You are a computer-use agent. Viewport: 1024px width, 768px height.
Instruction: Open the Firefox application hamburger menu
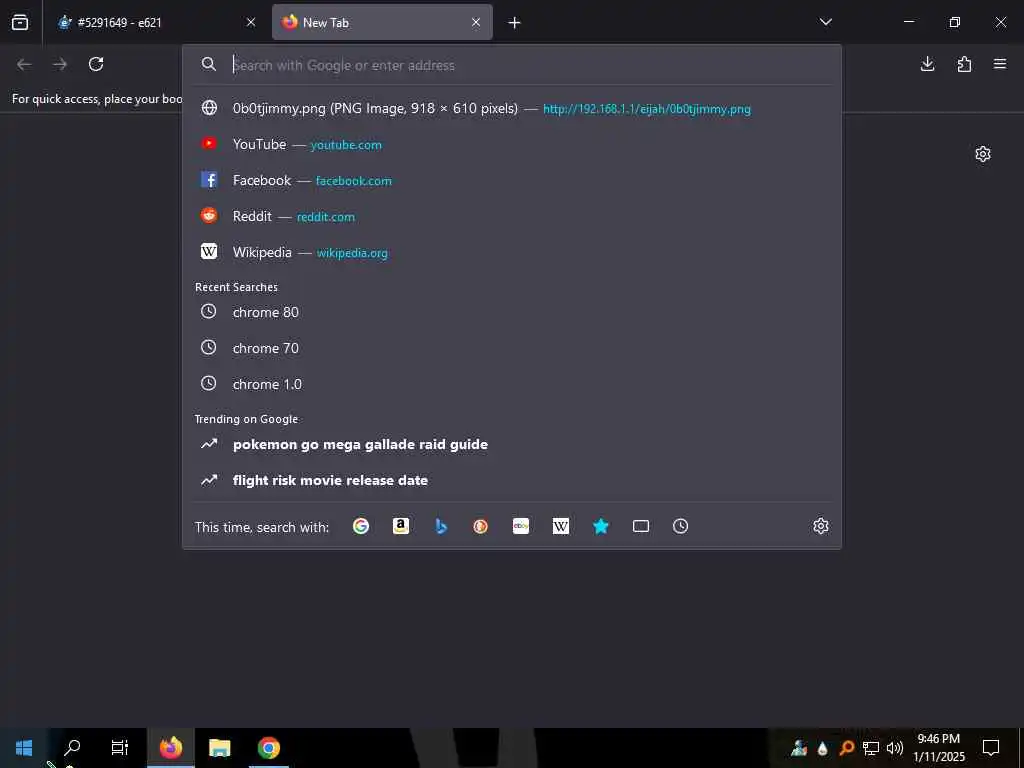coord(1000,64)
